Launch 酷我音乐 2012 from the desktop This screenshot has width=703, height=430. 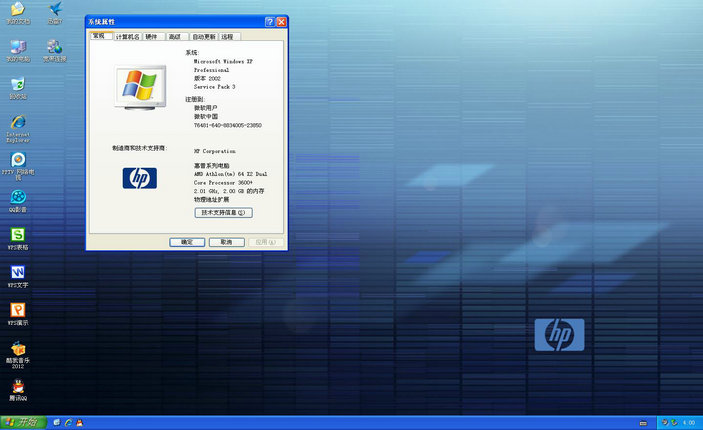(x=18, y=349)
